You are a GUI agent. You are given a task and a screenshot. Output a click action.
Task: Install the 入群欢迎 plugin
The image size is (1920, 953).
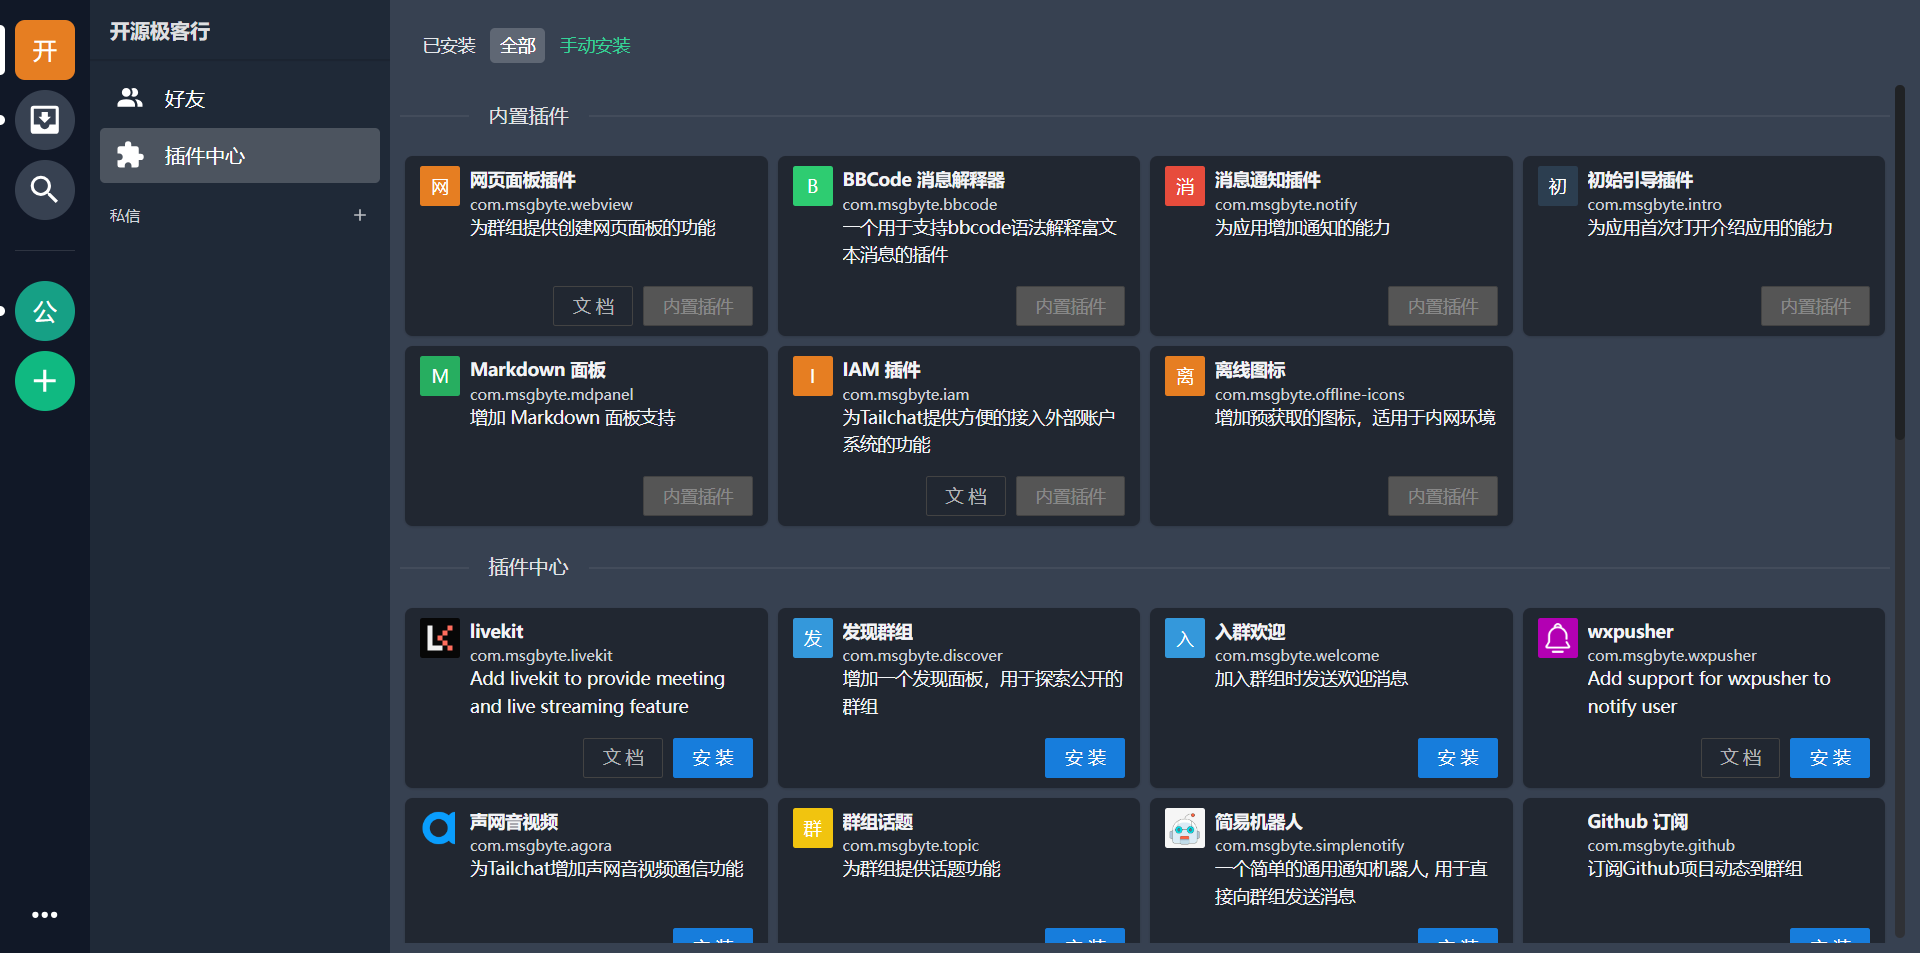1458,758
